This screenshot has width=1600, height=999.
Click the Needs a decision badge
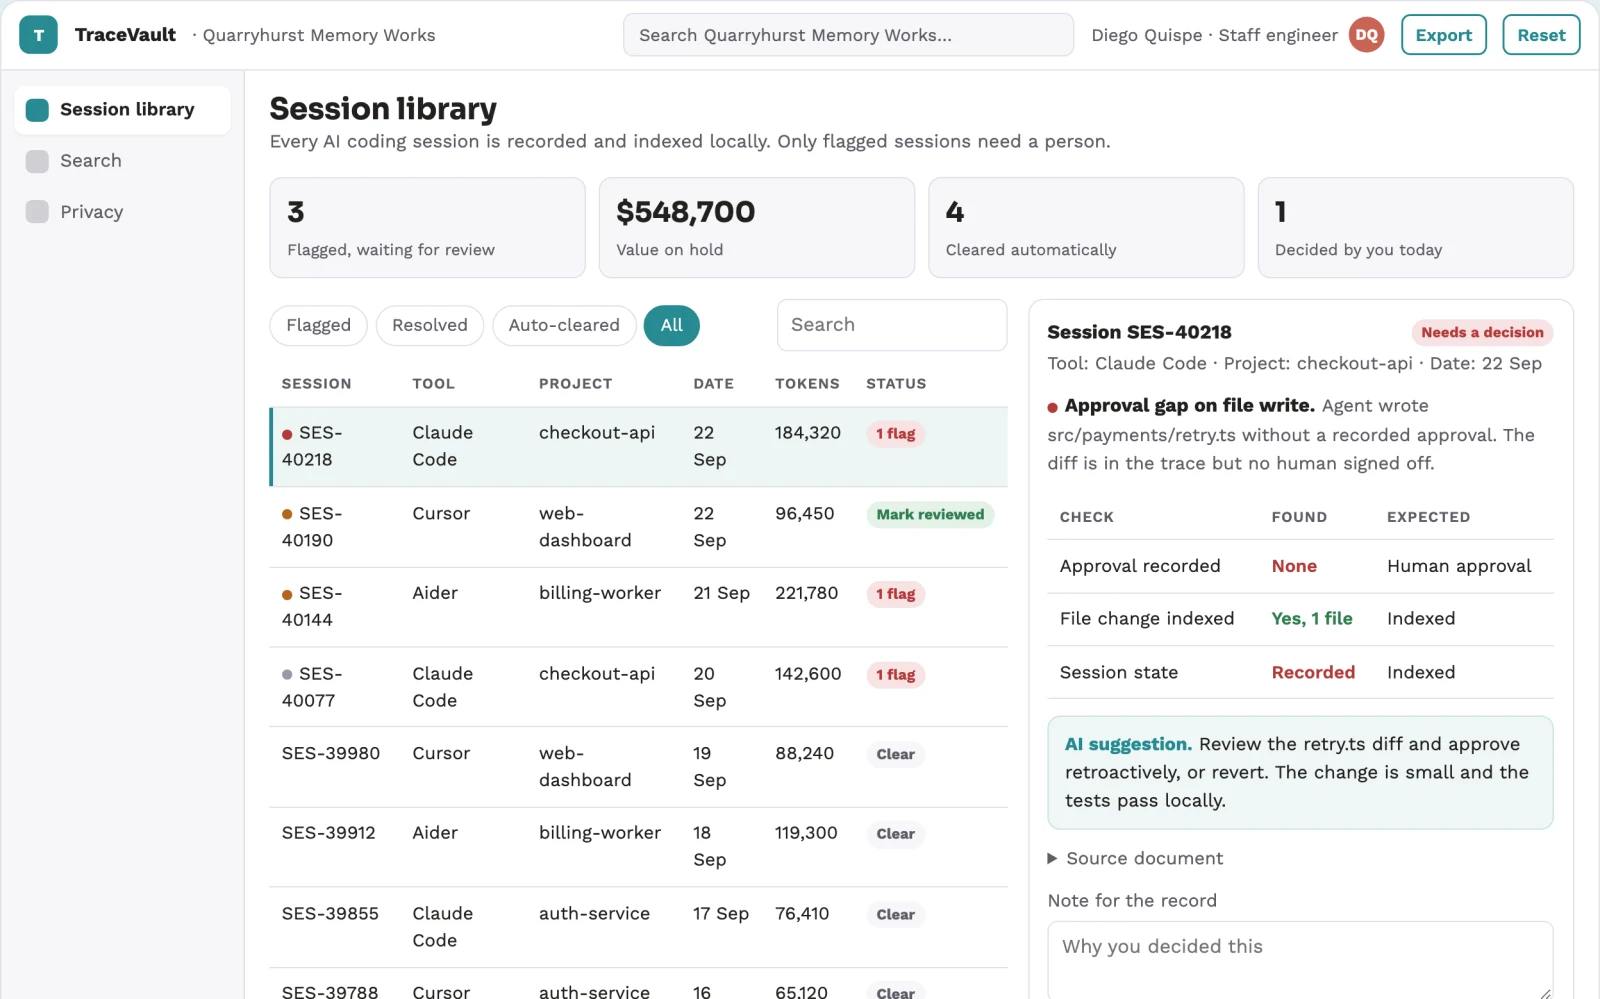point(1482,332)
